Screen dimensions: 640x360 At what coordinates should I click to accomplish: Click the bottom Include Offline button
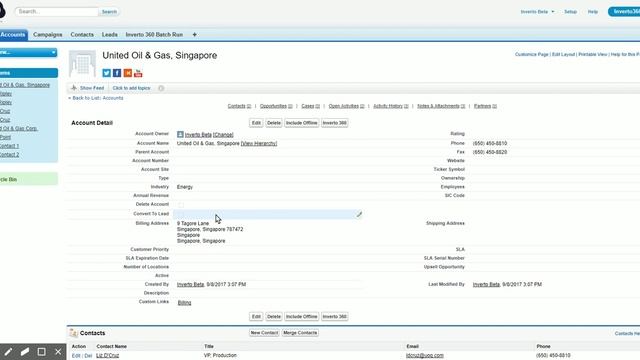(x=302, y=316)
